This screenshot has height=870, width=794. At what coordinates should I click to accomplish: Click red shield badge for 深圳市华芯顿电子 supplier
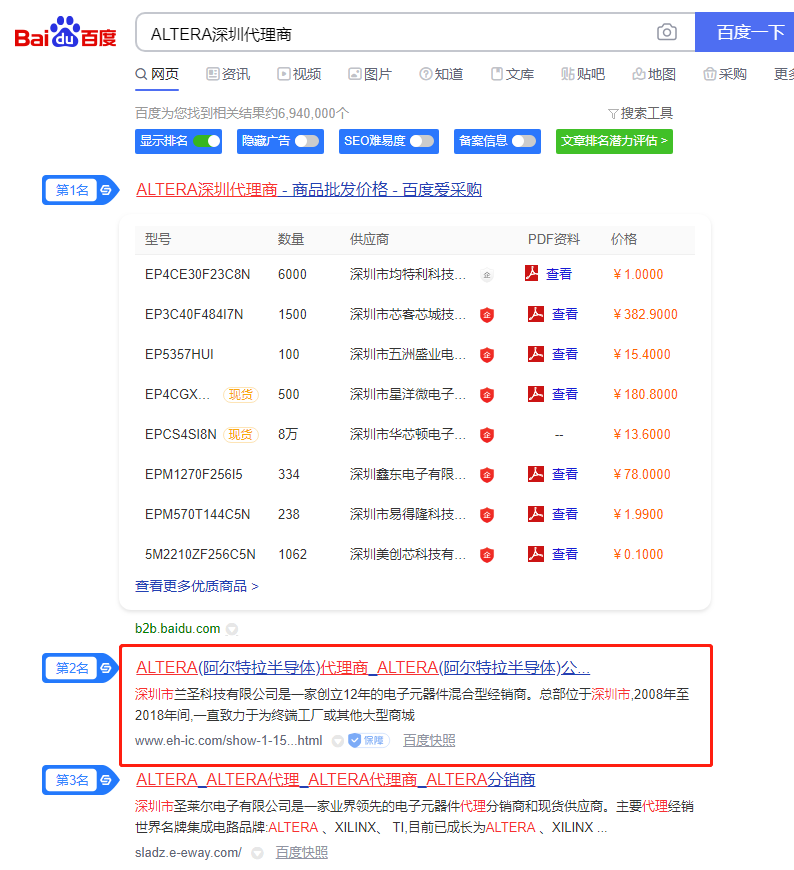click(487, 434)
